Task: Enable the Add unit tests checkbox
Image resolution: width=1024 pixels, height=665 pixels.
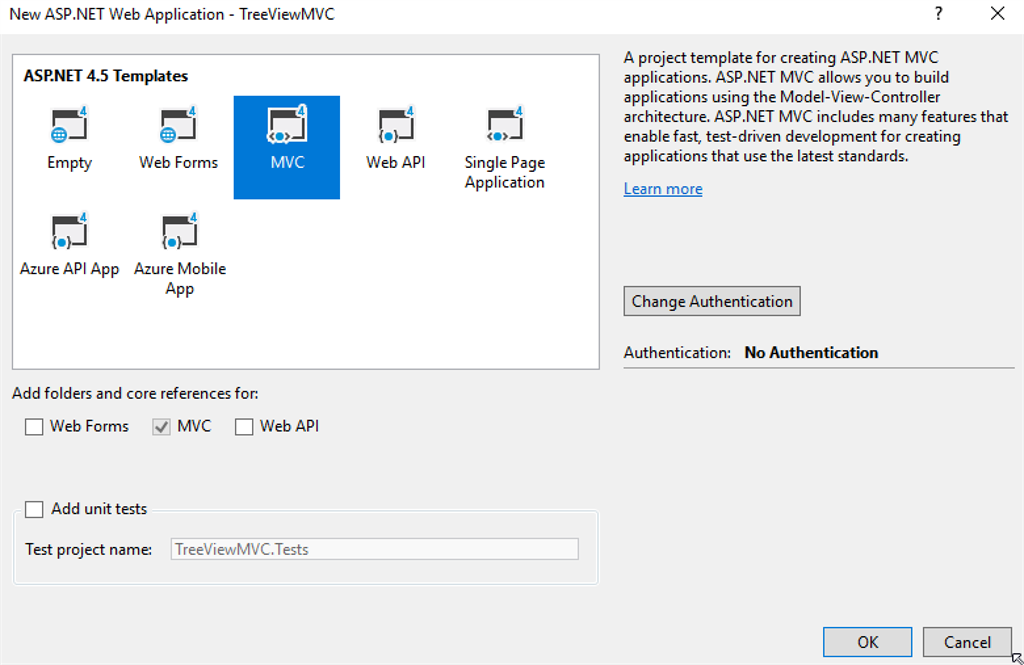Action: (34, 509)
